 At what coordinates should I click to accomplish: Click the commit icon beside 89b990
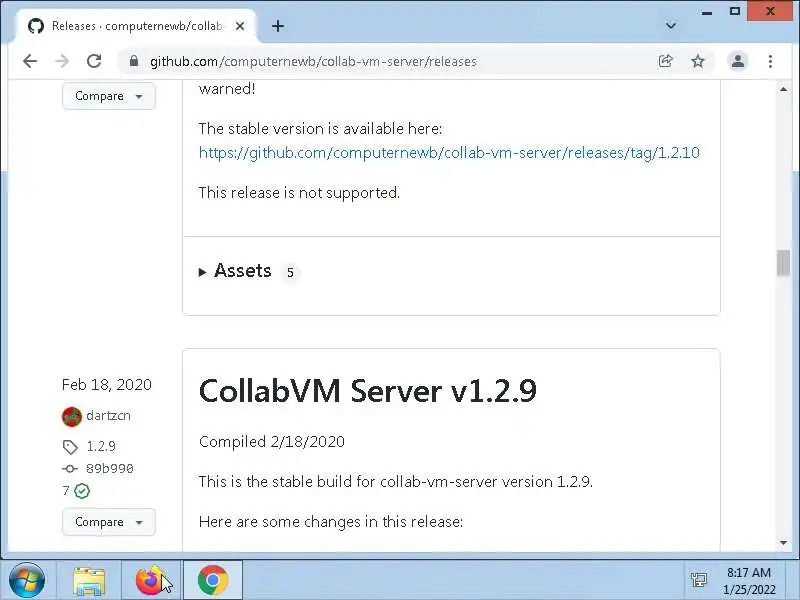pos(69,468)
